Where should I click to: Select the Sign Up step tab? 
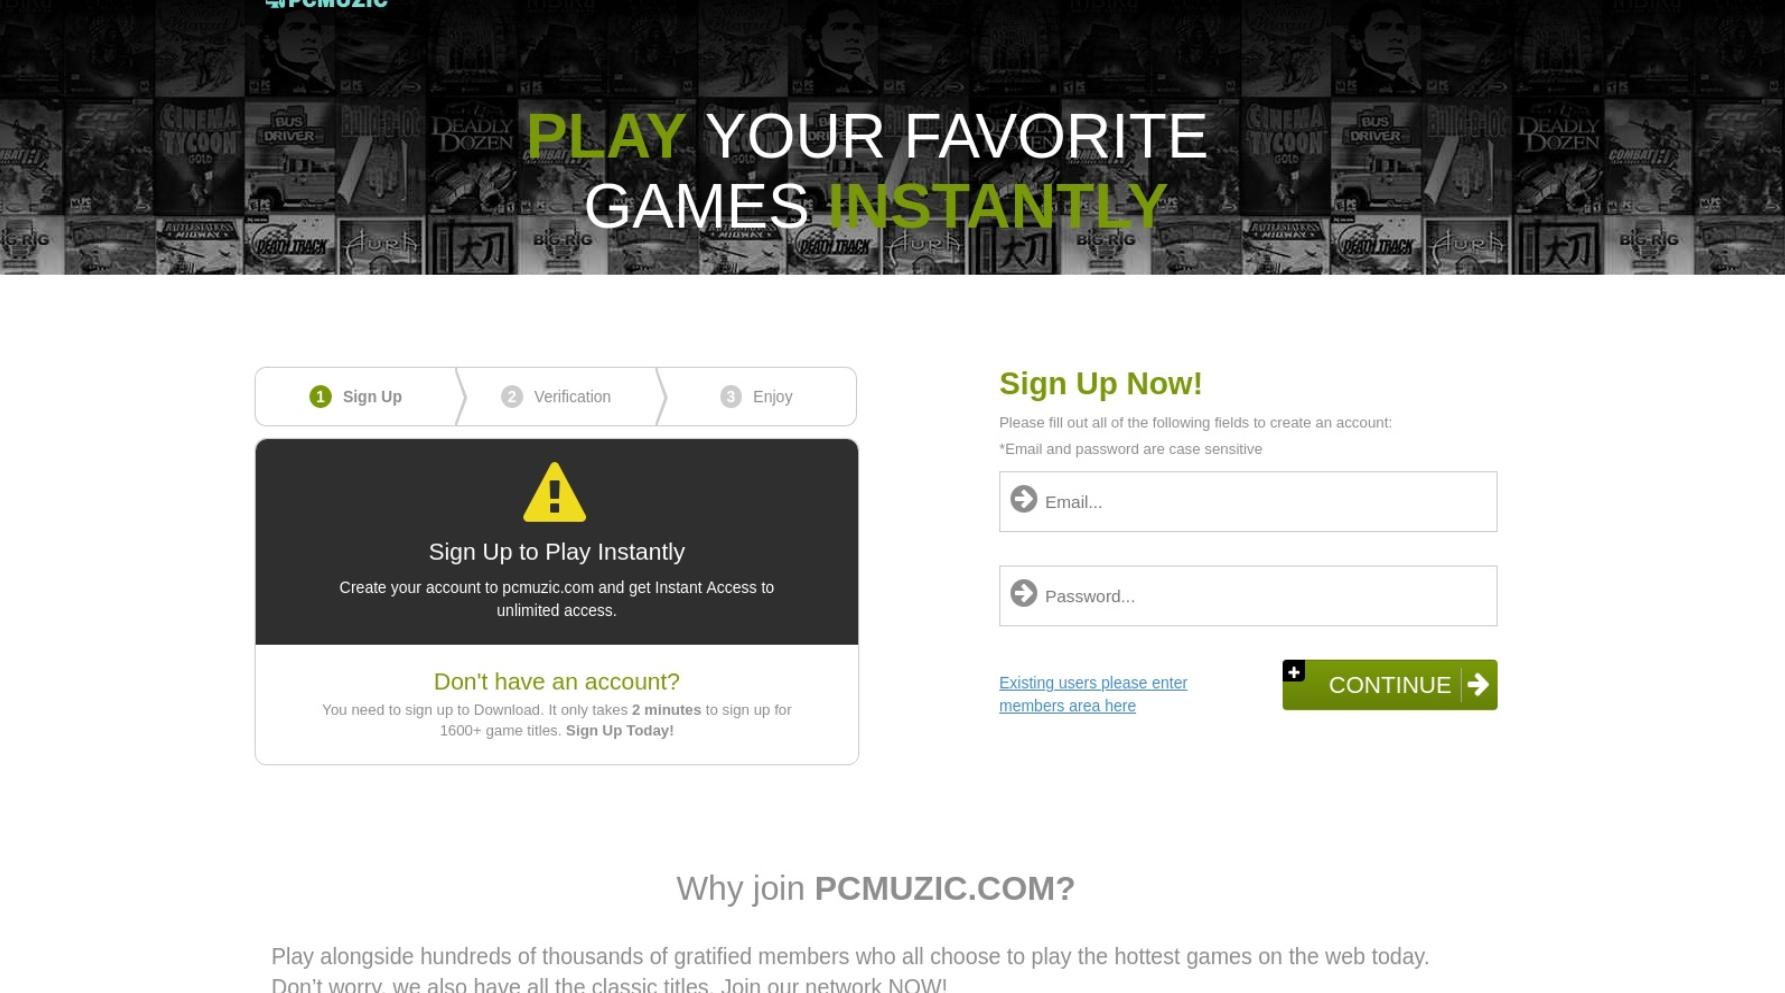click(x=357, y=397)
